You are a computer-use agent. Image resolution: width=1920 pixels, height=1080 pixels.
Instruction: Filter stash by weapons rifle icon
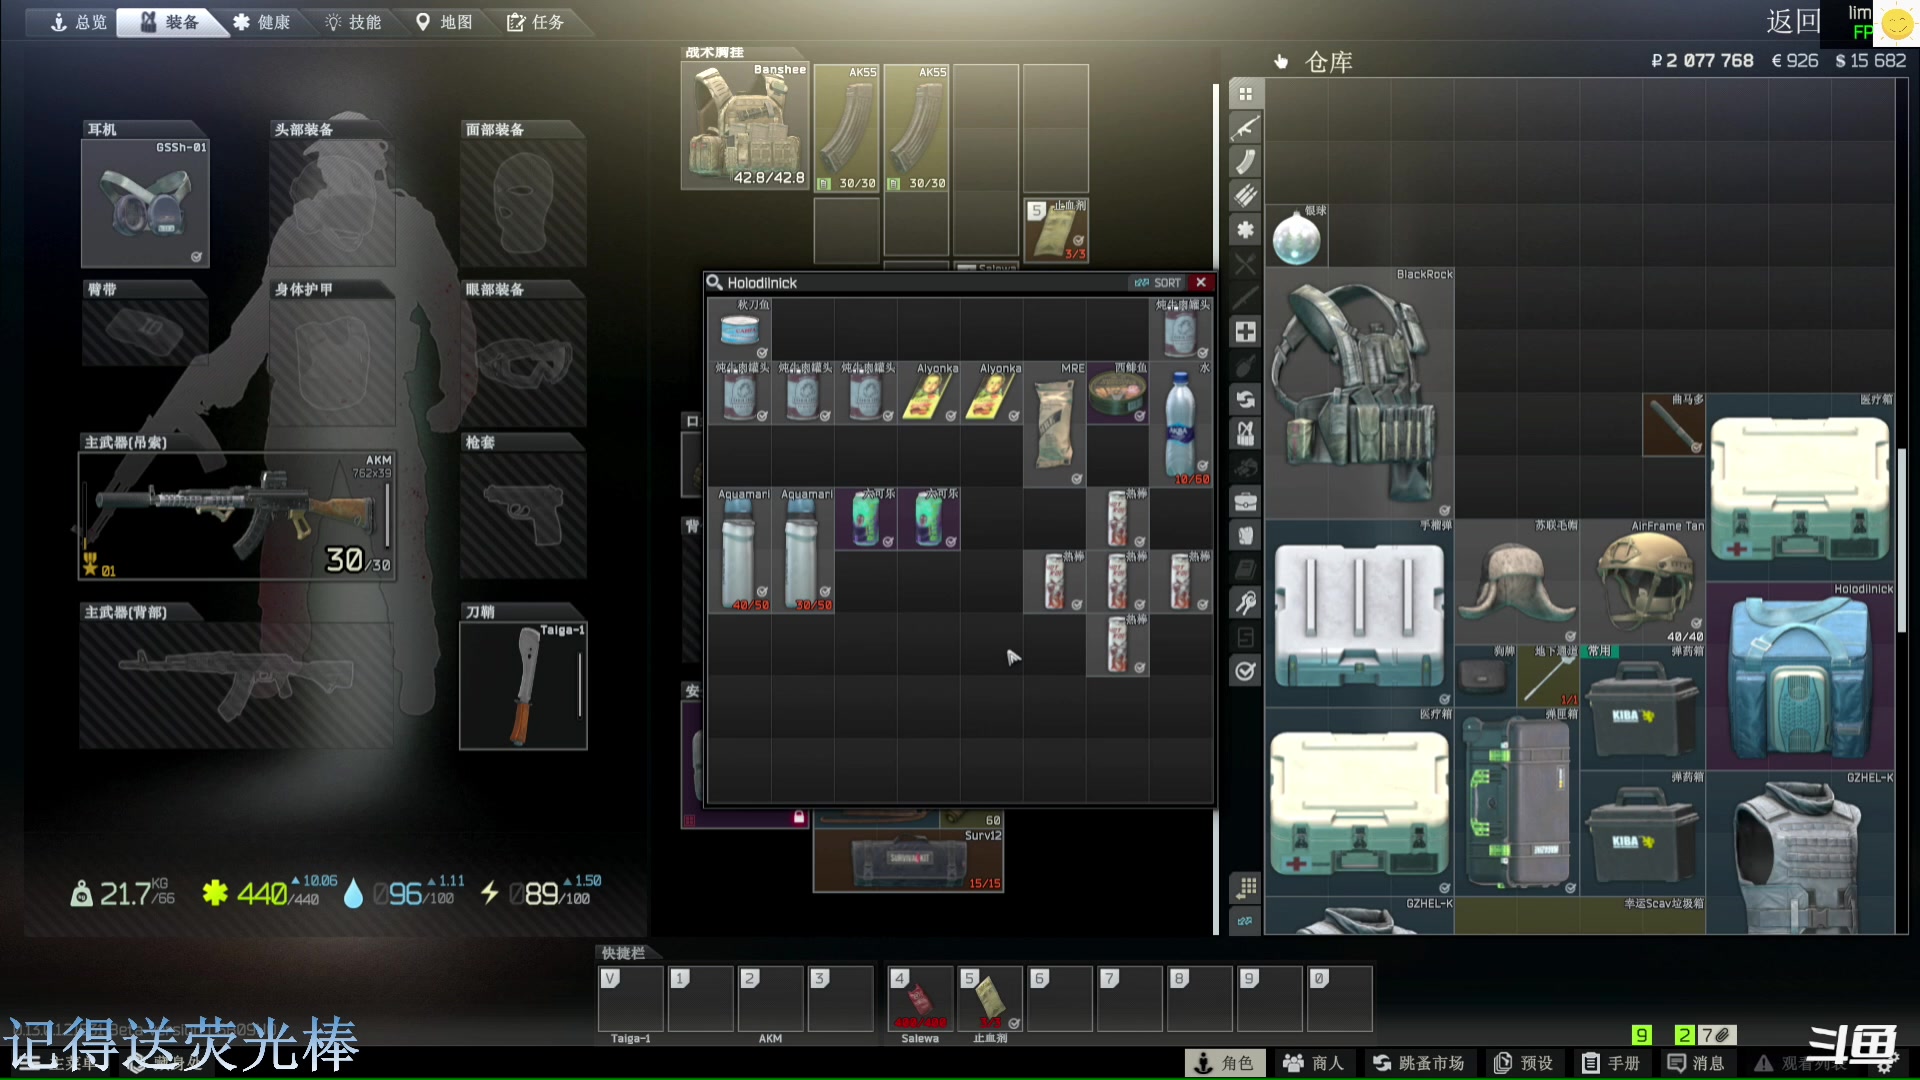[x=1245, y=128]
